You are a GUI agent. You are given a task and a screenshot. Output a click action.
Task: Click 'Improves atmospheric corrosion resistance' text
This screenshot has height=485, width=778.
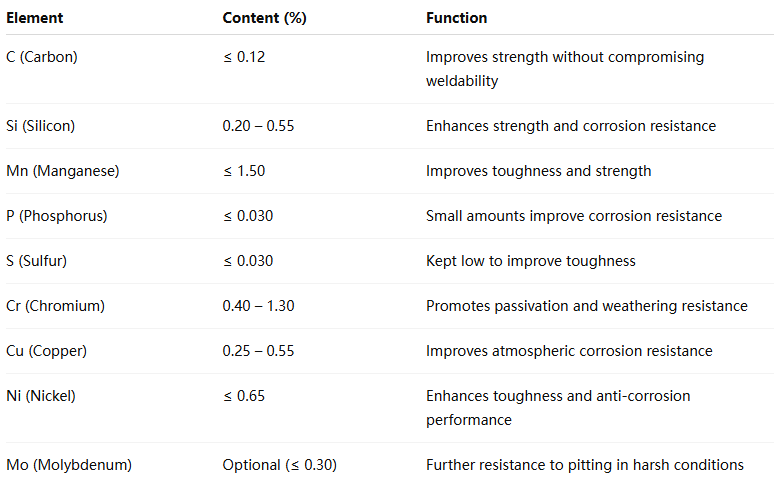[x=569, y=351]
